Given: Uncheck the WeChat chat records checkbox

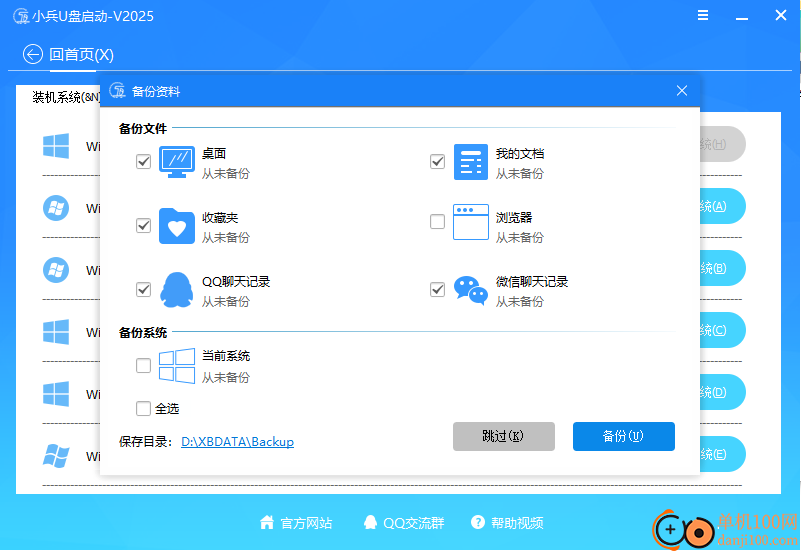Looking at the screenshot, I should [x=437, y=290].
